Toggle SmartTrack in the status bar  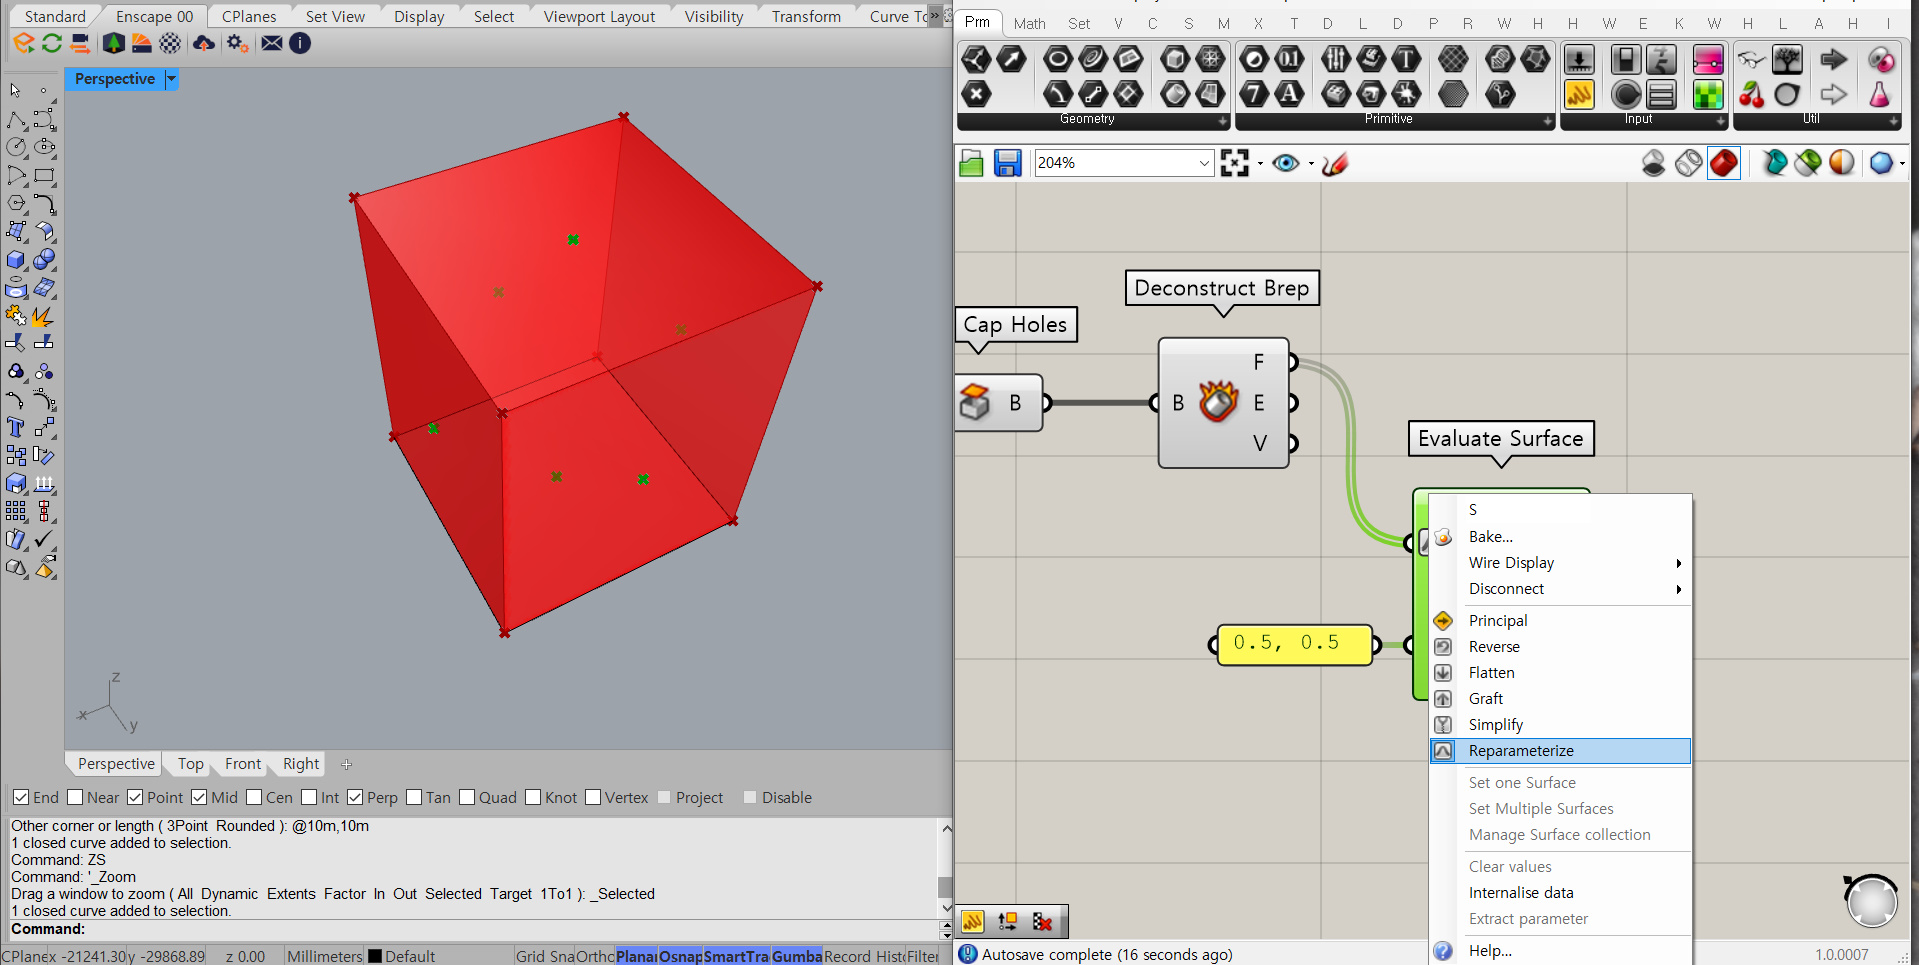[x=736, y=956]
